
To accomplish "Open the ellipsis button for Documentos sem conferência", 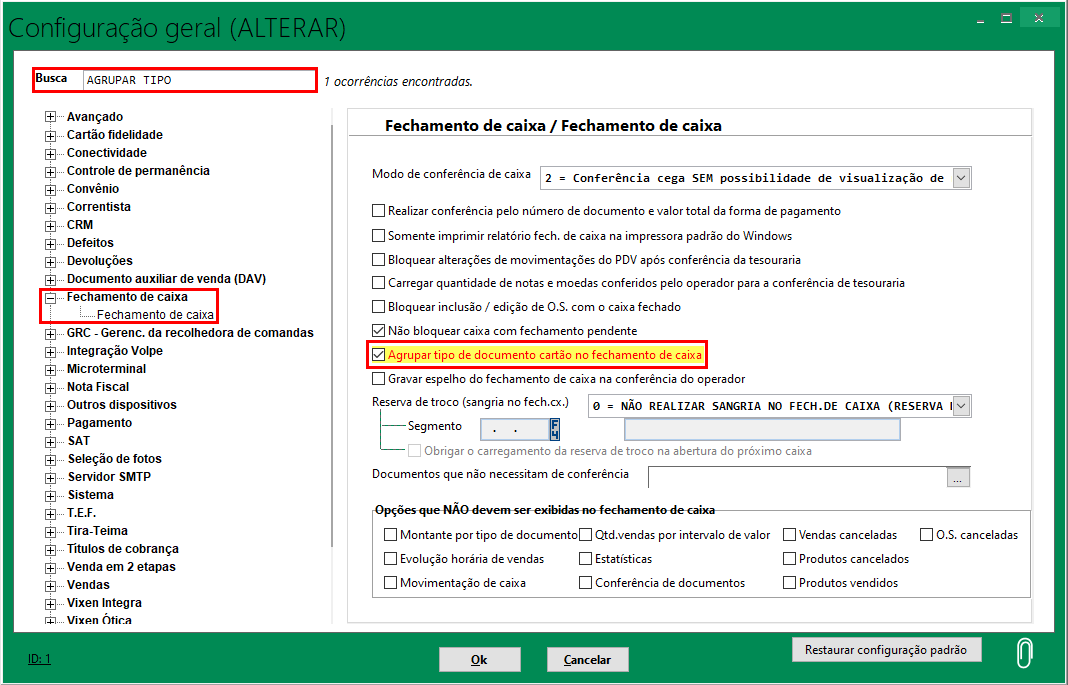I will tap(958, 477).
